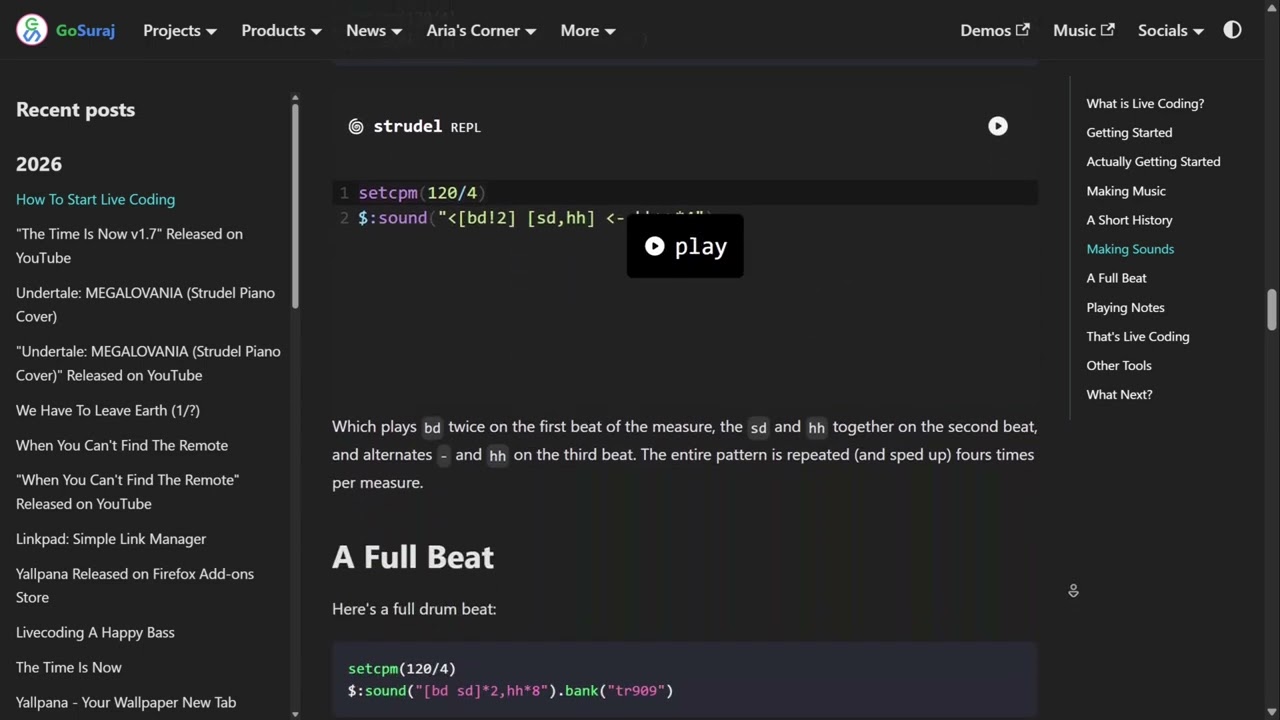Open 'Undertale: MEGALOVANIA (Strudel Piano Cover)' post
The height and width of the screenshot is (720, 1280).
(145, 304)
